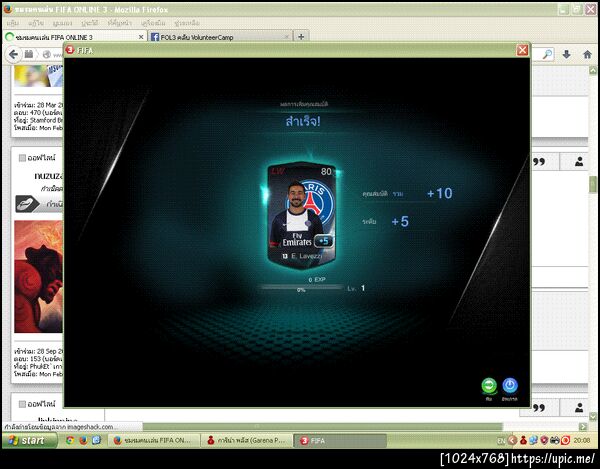Switch to Garena Plus taskbar button

pos(247,440)
